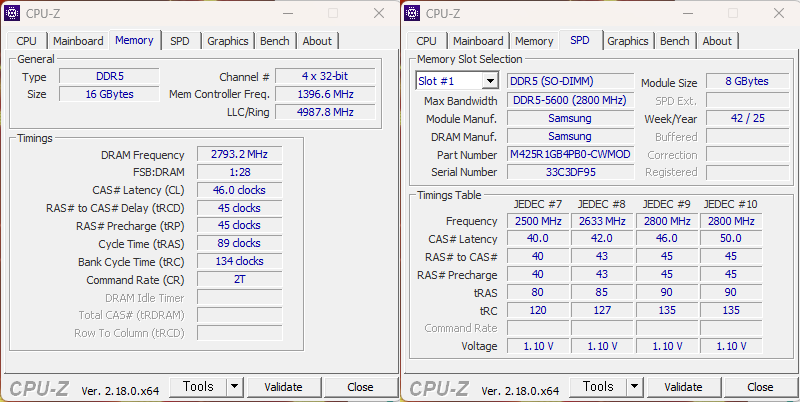
Task: Click the DDR5 (SO-DIMM) module type field
Action: click(570, 81)
